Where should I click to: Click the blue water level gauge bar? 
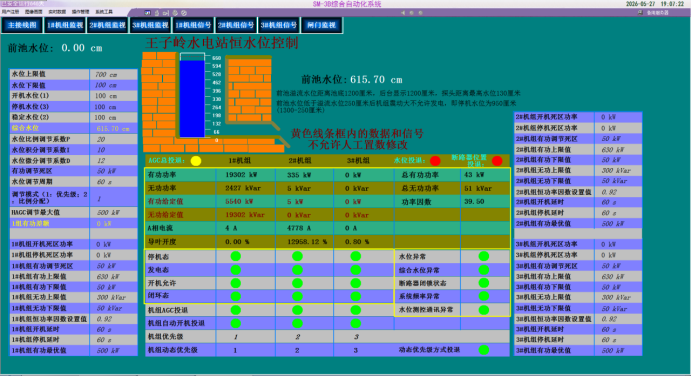[x=192, y=99]
